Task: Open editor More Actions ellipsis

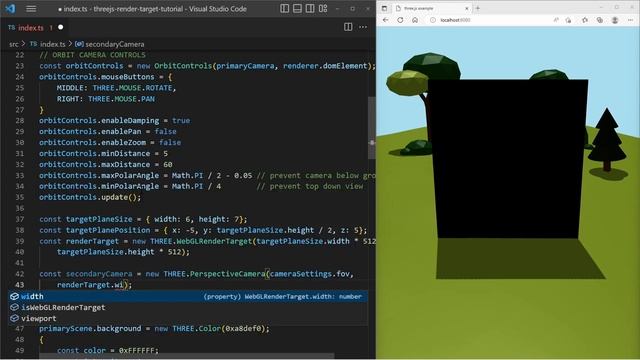Action: (363, 27)
